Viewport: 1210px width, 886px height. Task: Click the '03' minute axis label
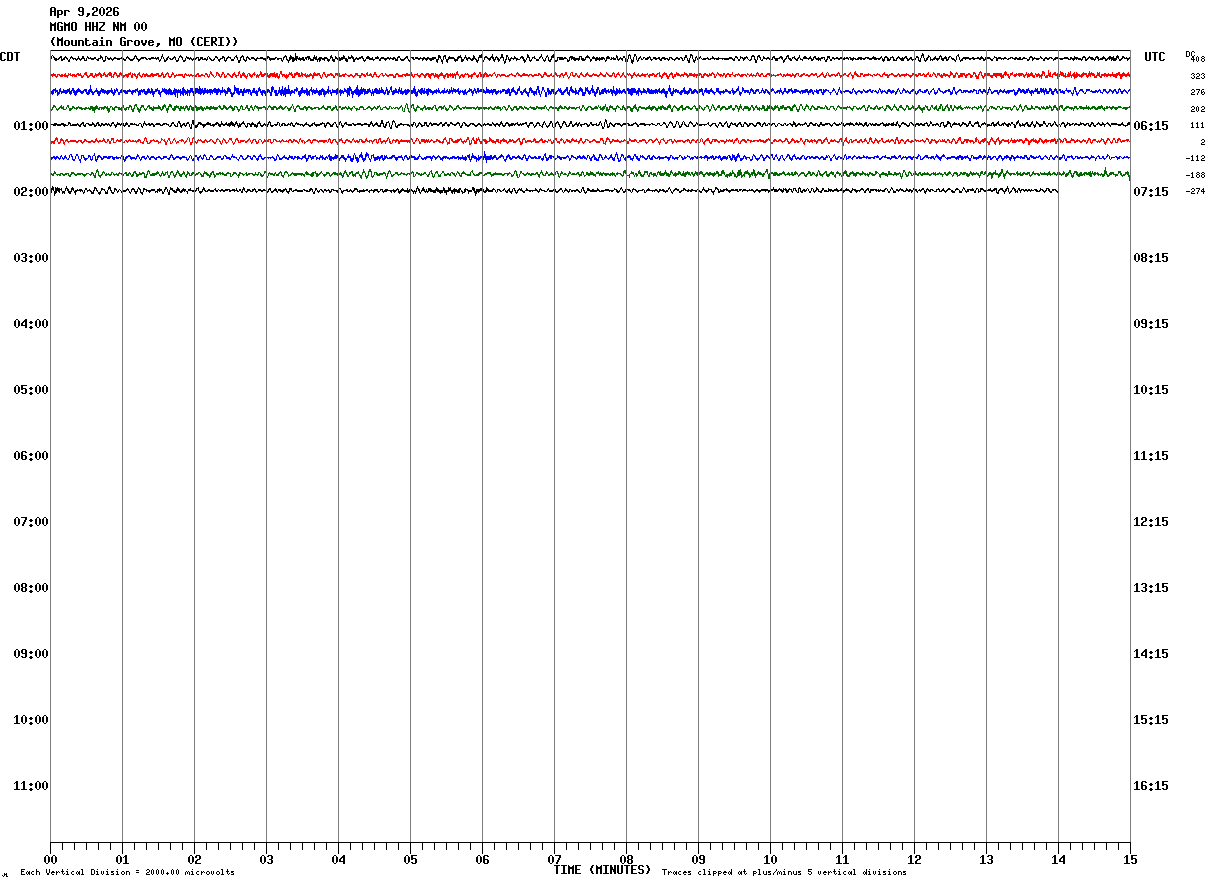[x=266, y=860]
